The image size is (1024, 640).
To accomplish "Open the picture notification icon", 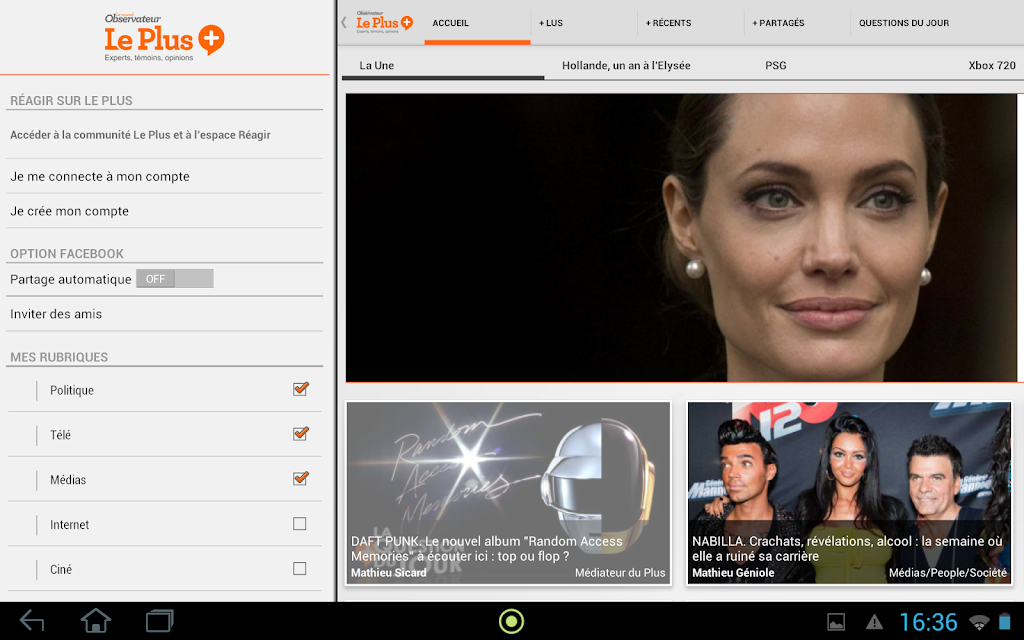I will click(x=836, y=622).
